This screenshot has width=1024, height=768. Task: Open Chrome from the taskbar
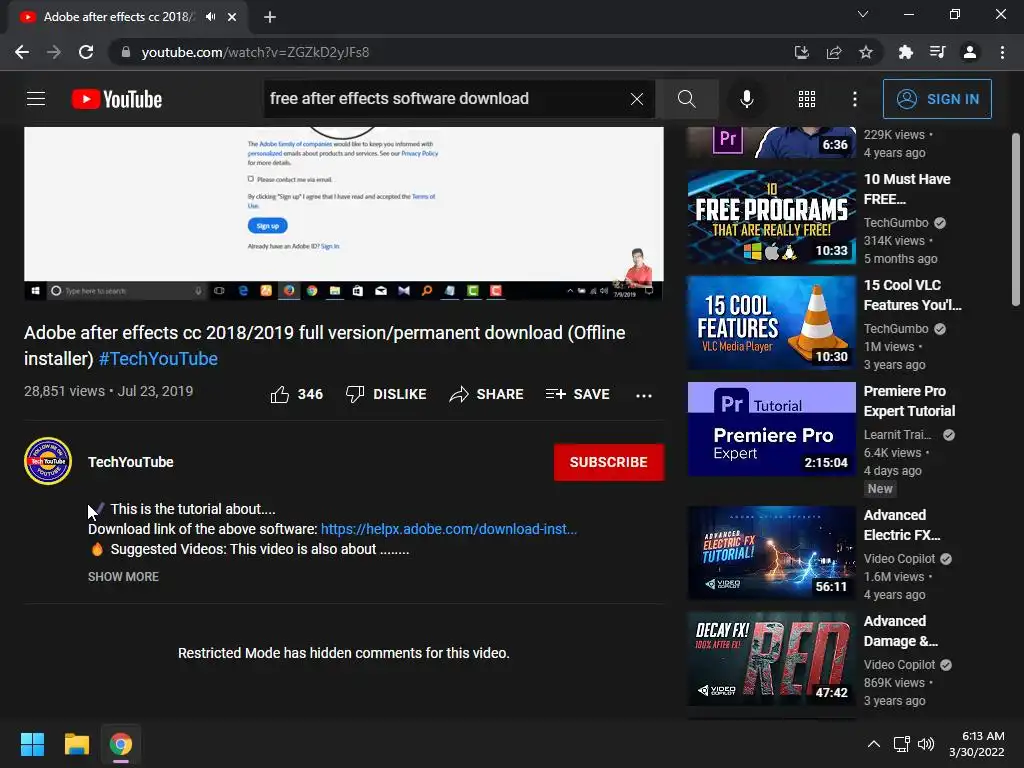point(121,744)
